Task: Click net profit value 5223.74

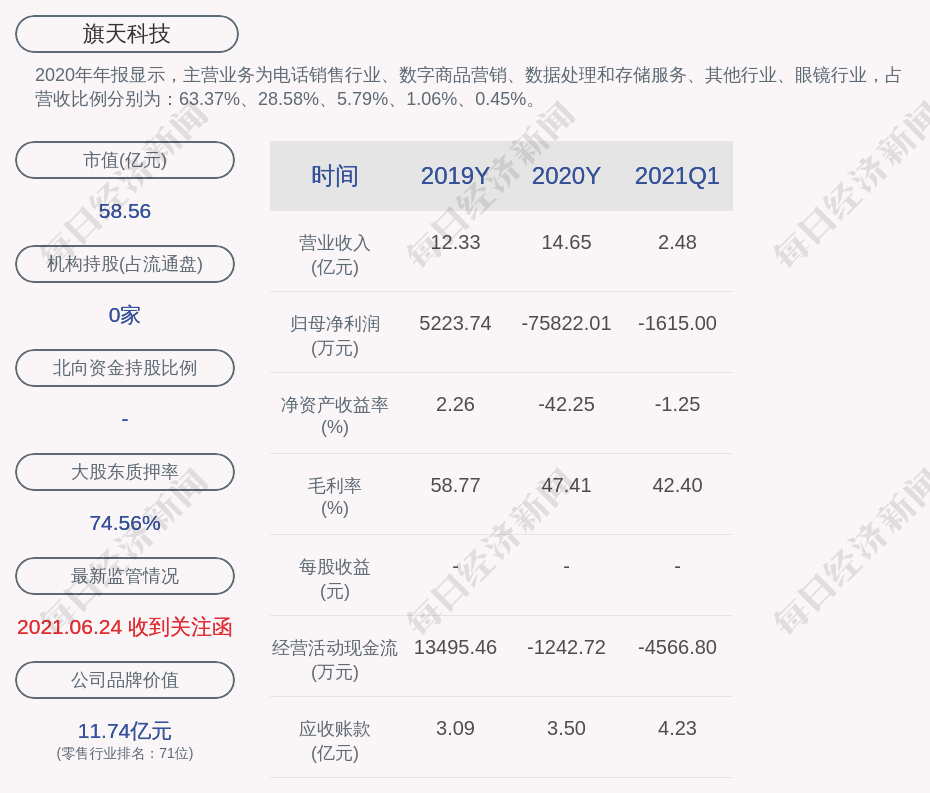Action: [x=455, y=323]
